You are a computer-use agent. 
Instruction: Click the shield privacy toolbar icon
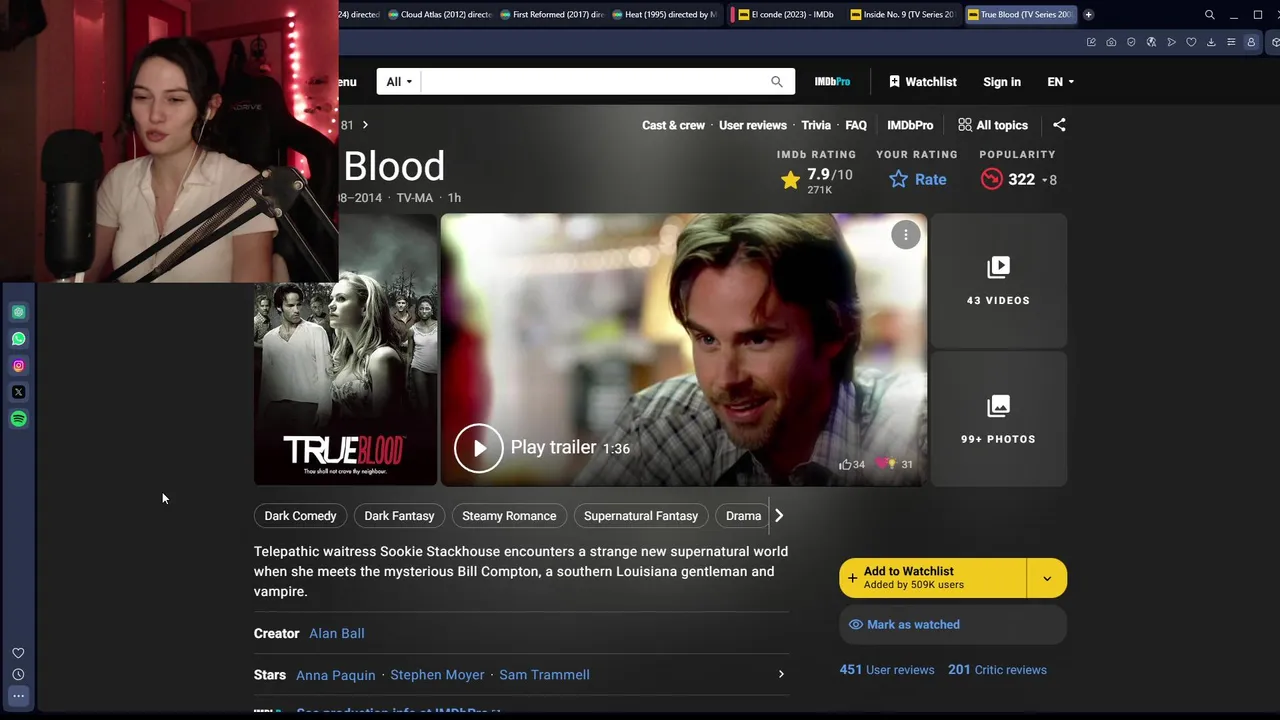(x=1131, y=42)
